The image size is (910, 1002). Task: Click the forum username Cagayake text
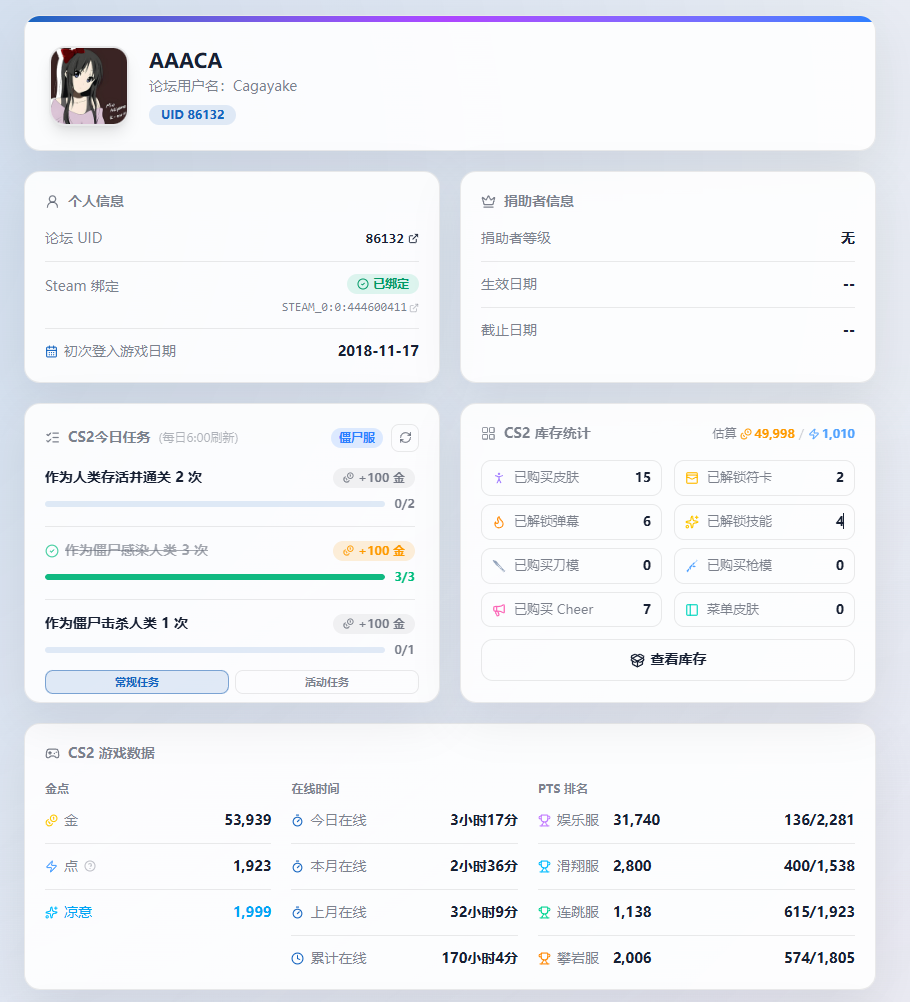coord(265,86)
